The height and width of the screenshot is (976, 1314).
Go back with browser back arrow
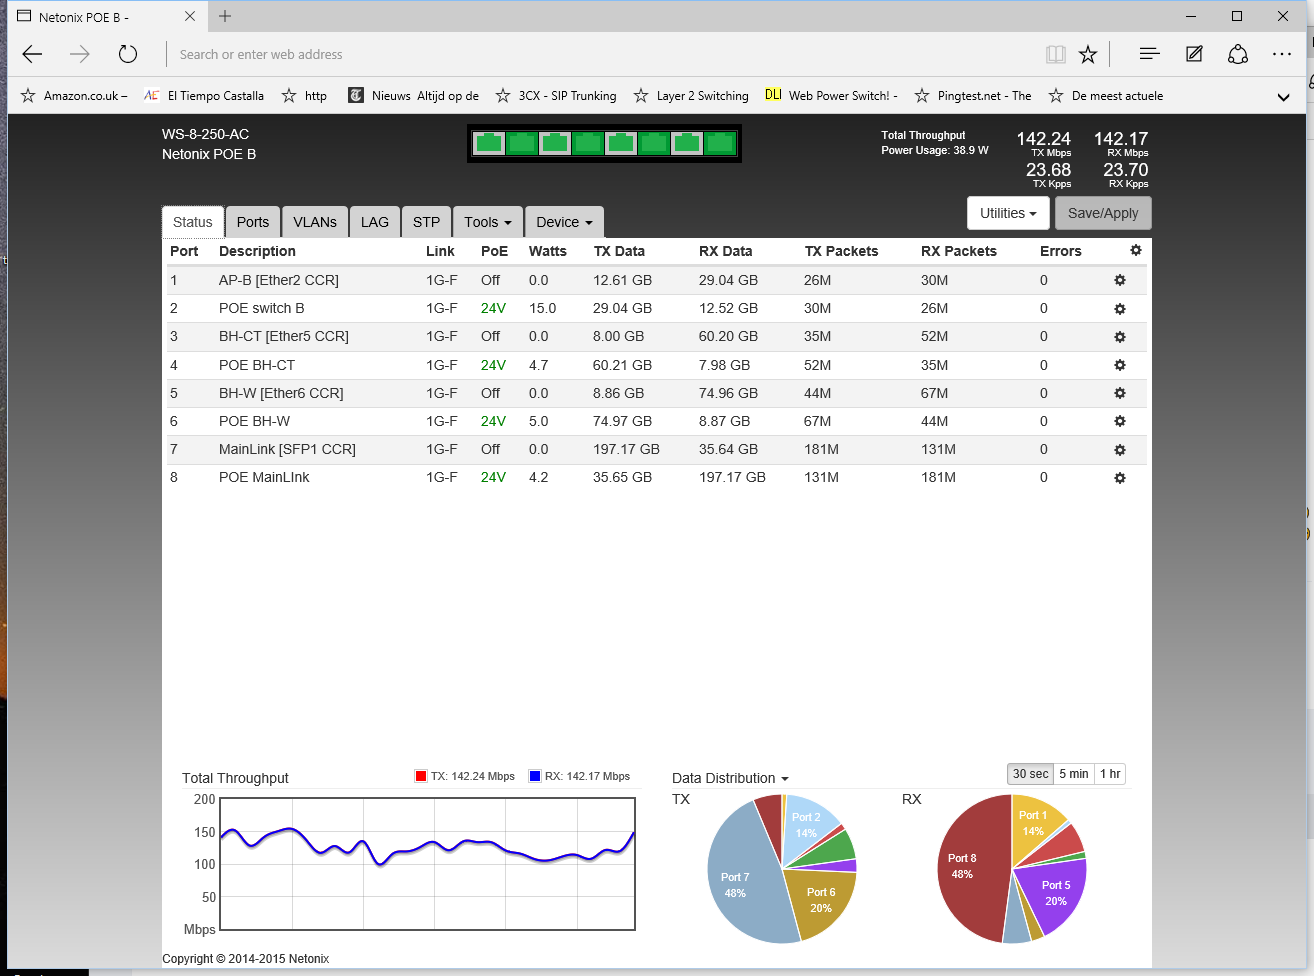pos(32,54)
